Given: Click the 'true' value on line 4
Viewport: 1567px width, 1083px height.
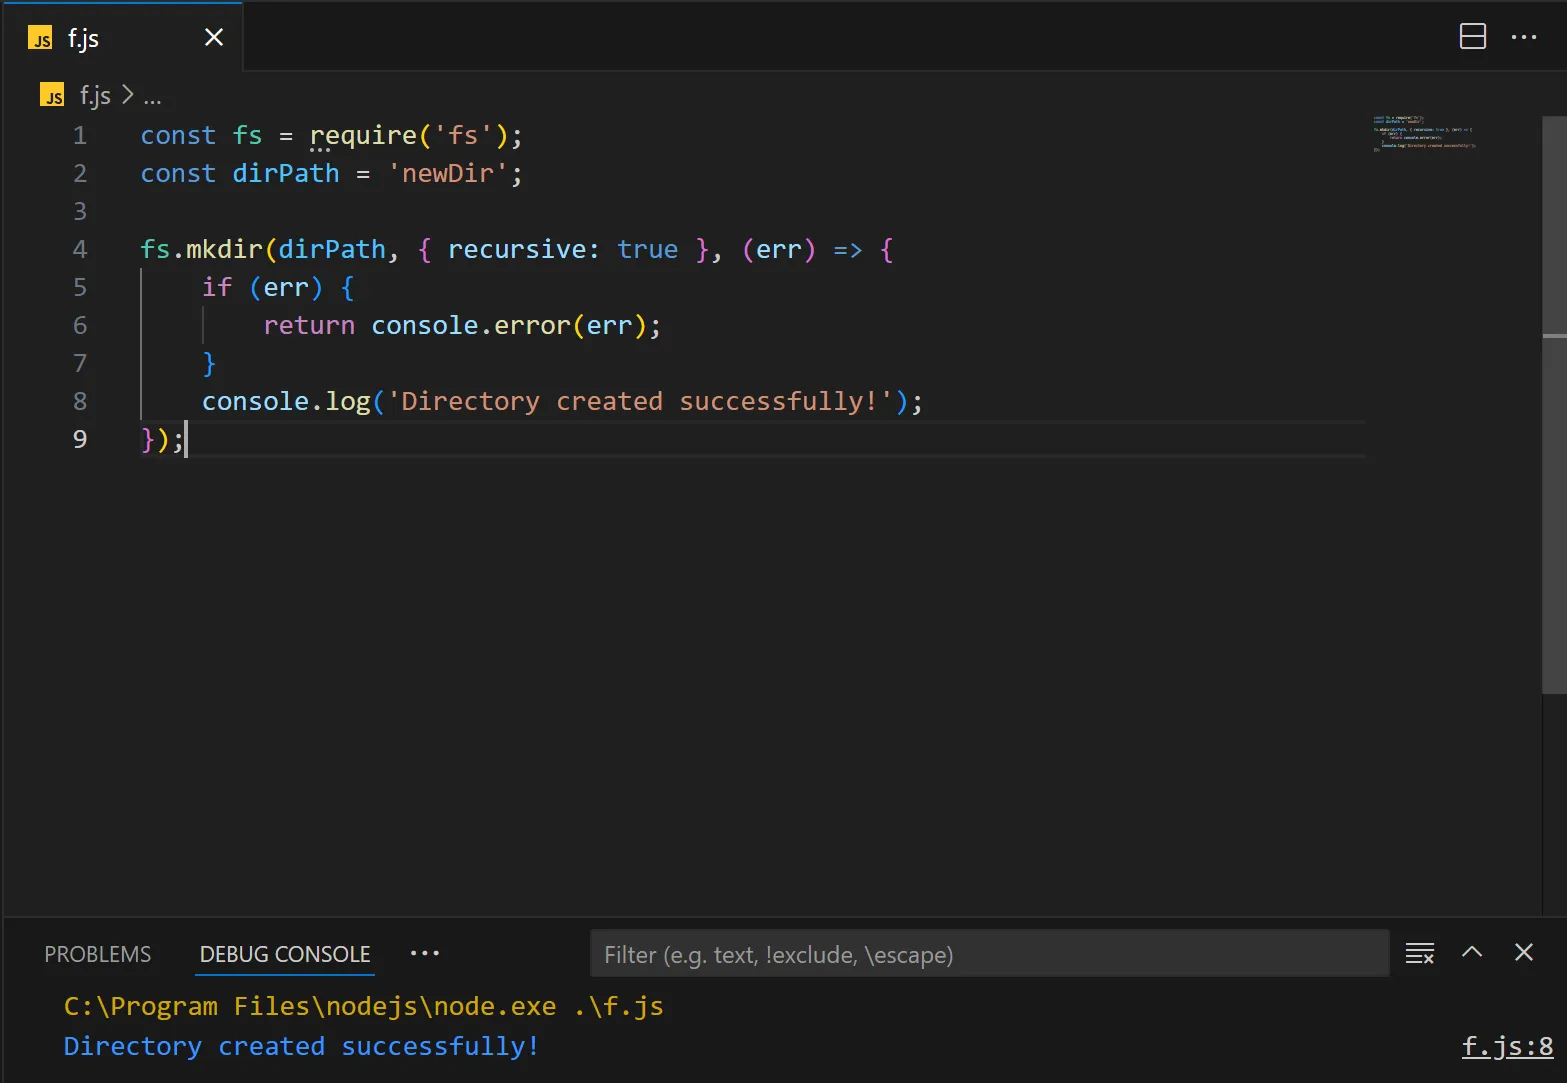Looking at the screenshot, I should tap(647, 249).
